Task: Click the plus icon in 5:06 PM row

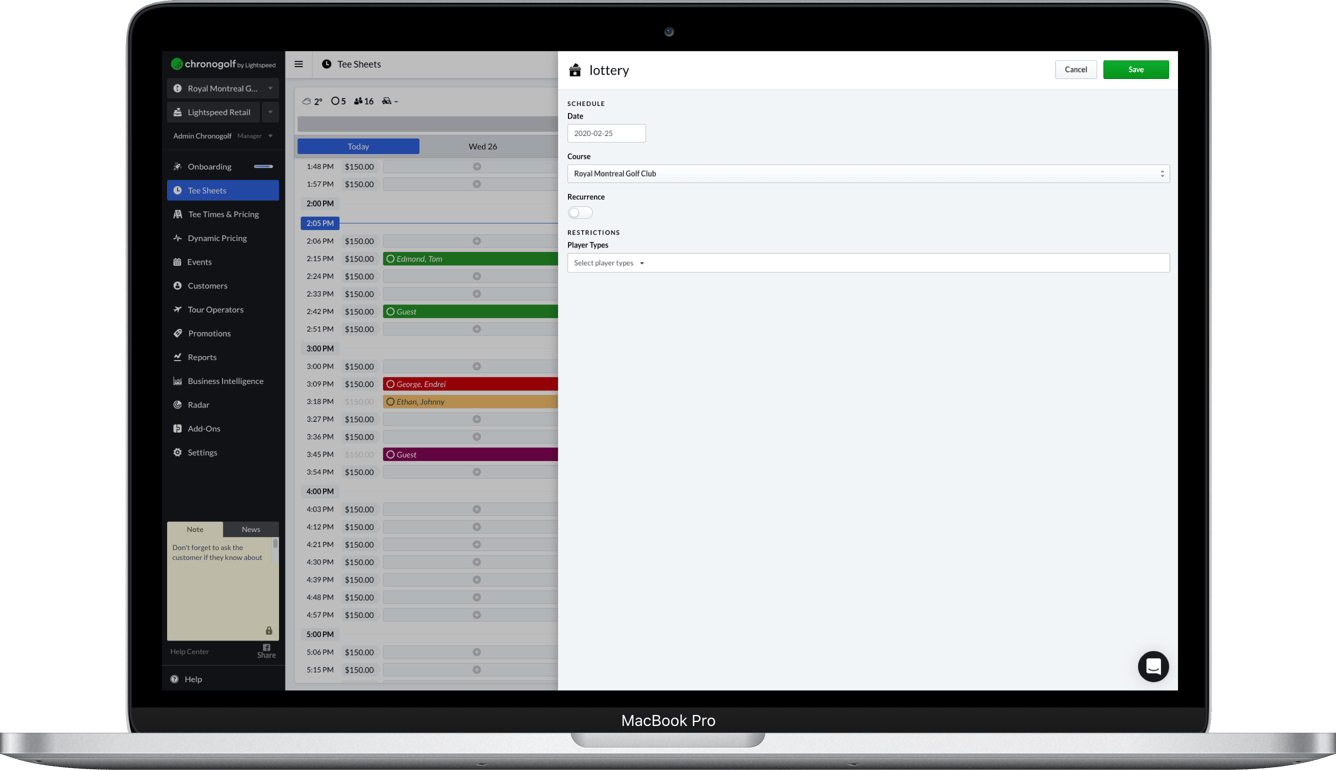Action: [477, 652]
